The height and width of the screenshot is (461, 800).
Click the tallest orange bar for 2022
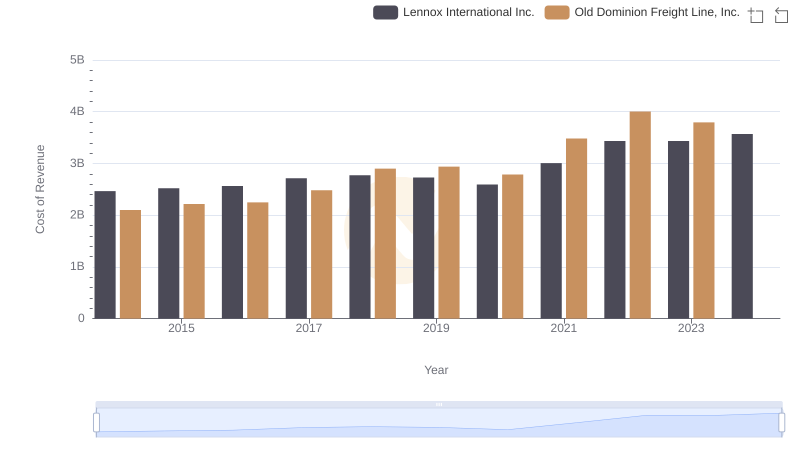coord(640,215)
